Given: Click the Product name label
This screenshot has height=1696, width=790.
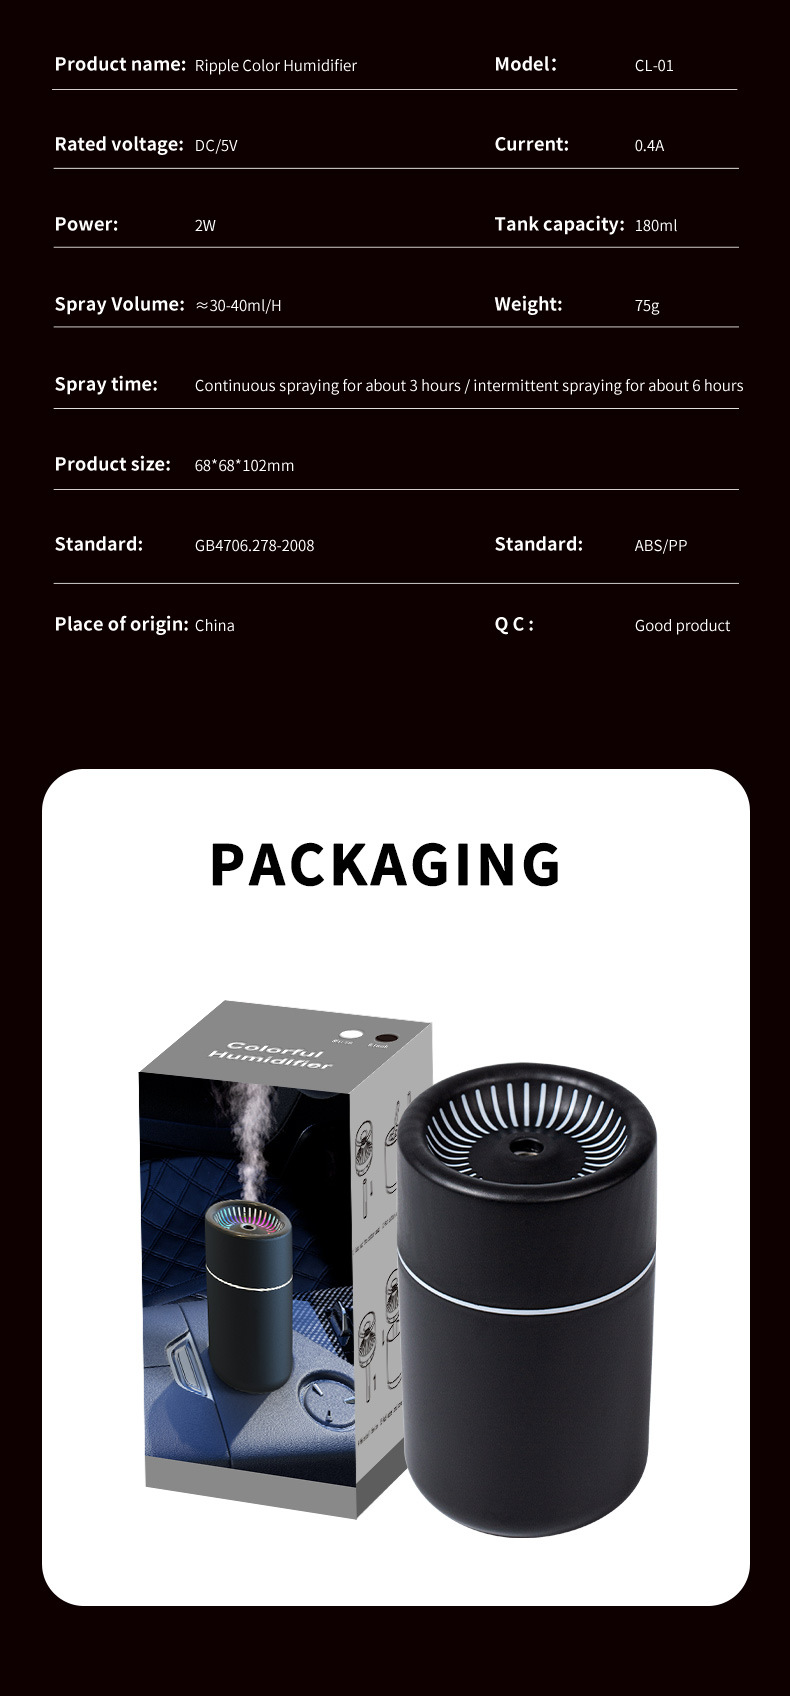Looking at the screenshot, I should (121, 64).
